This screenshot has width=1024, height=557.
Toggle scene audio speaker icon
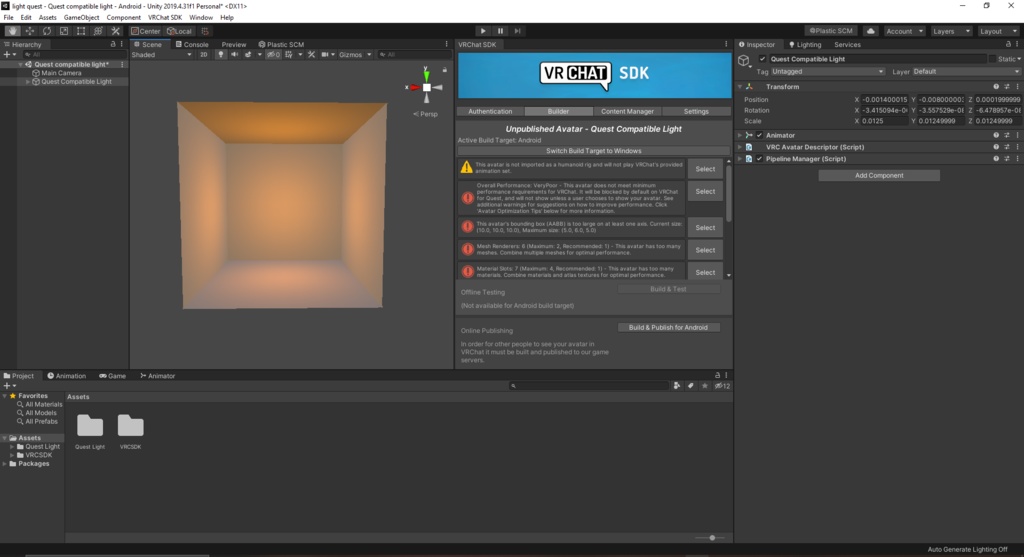234,54
